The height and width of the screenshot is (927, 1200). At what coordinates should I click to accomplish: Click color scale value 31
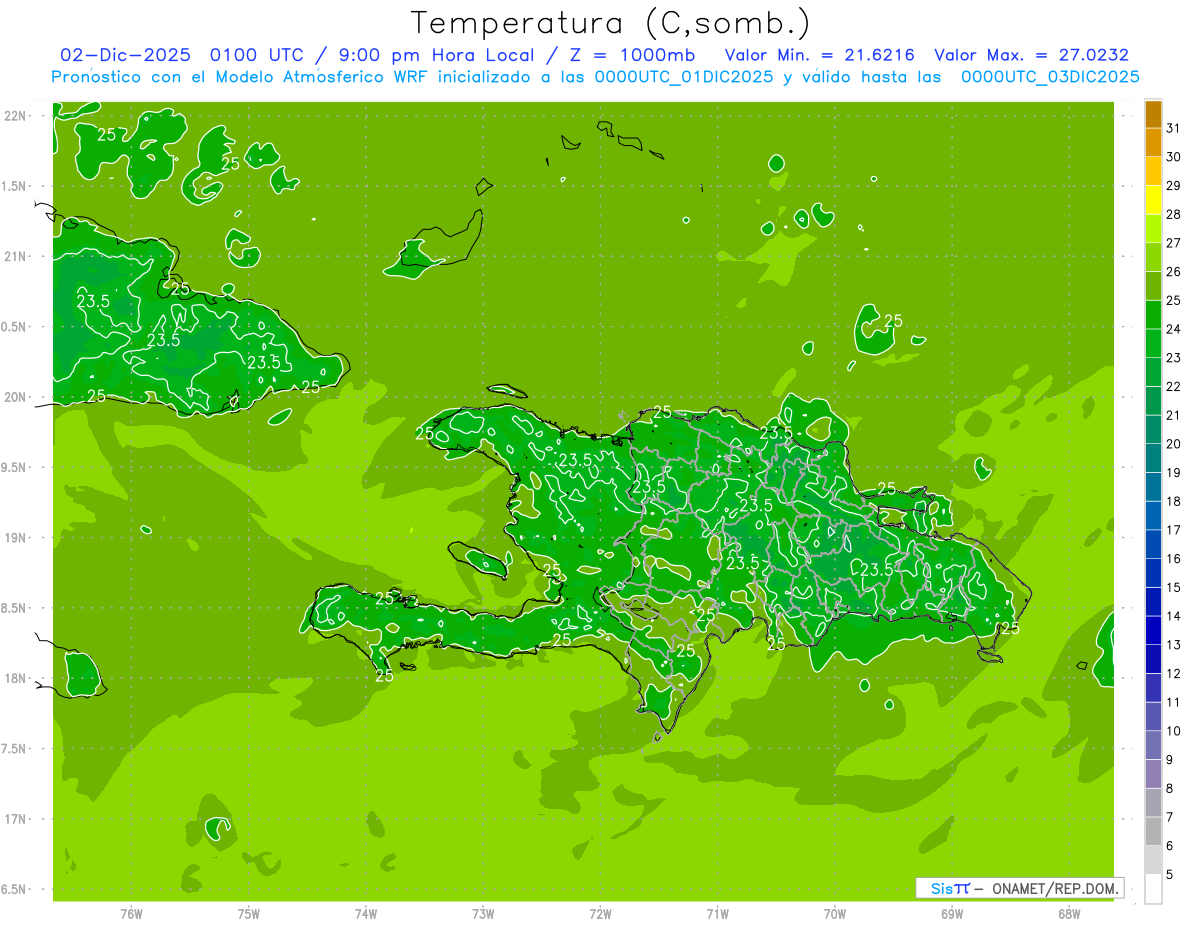click(1173, 128)
